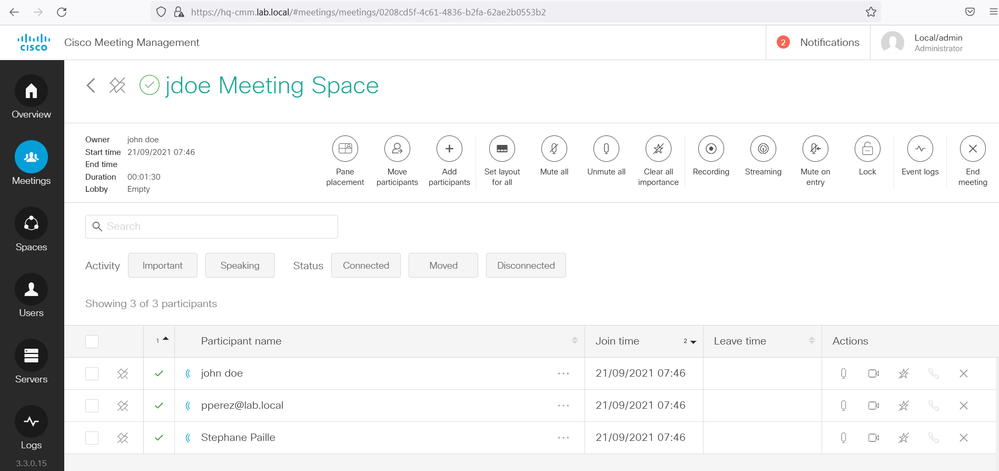Mute all participants

pos(554,149)
